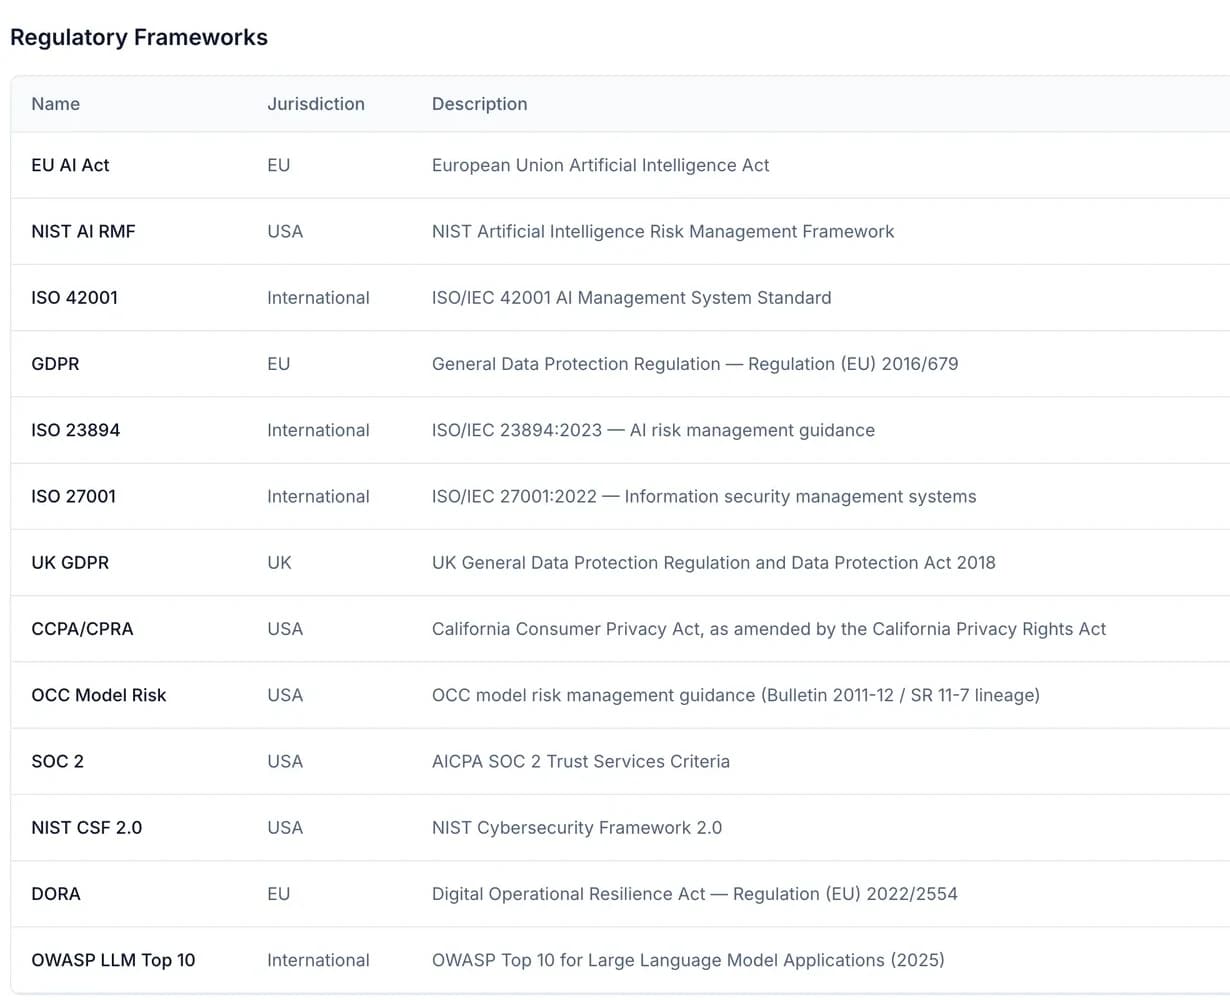The height and width of the screenshot is (1000, 1230).
Task: Click the Jurisdiction column header
Action: click(x=316, y=104)
